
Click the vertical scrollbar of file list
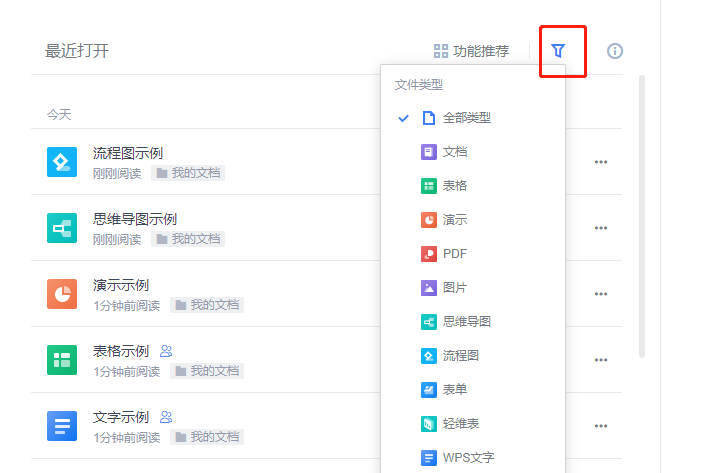point(642,216)
